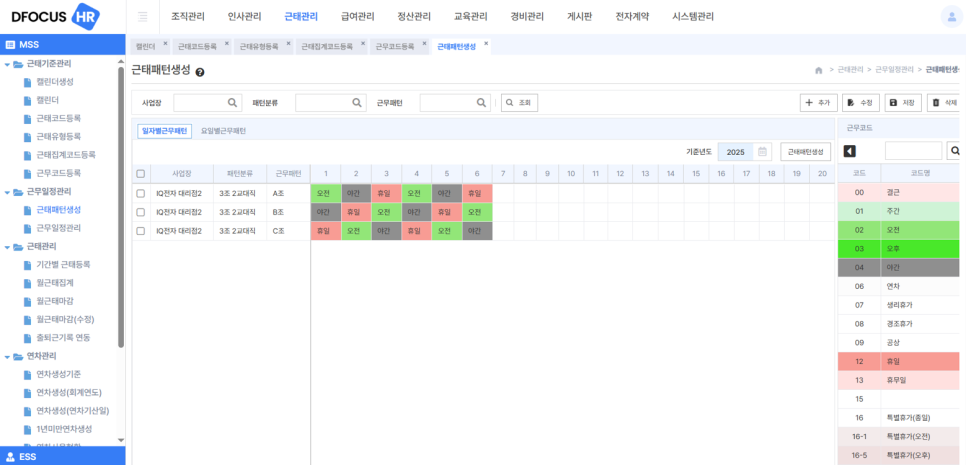Viewport: 966px width, 465px height.
Task: Click the search icon in 사업장 field
Action: tap(232, 103)
